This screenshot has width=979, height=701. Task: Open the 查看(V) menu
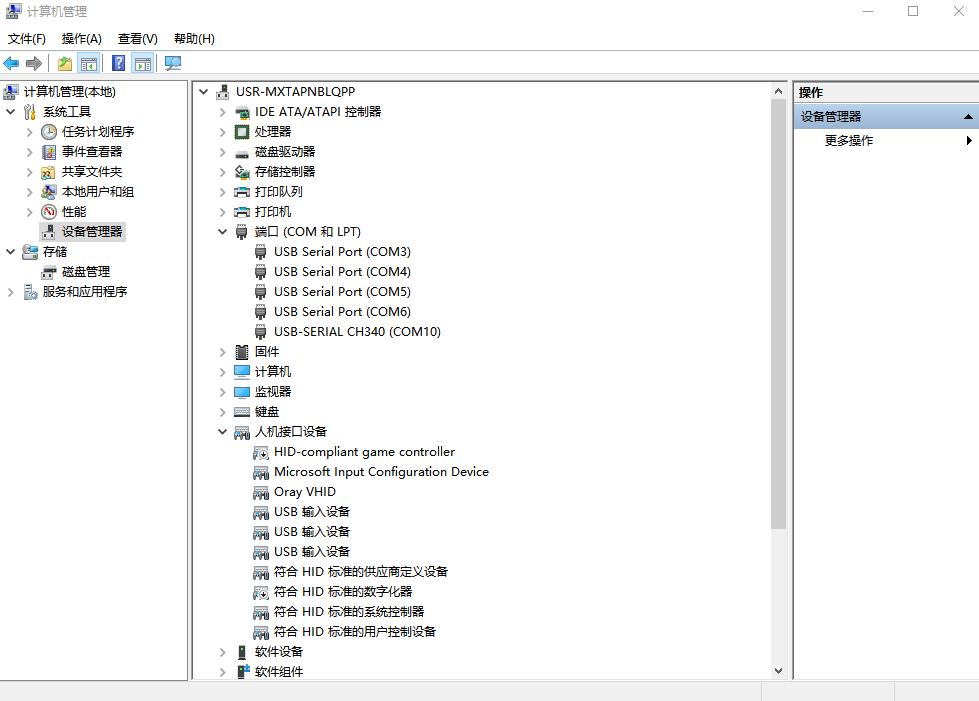[x=137, y=39]
